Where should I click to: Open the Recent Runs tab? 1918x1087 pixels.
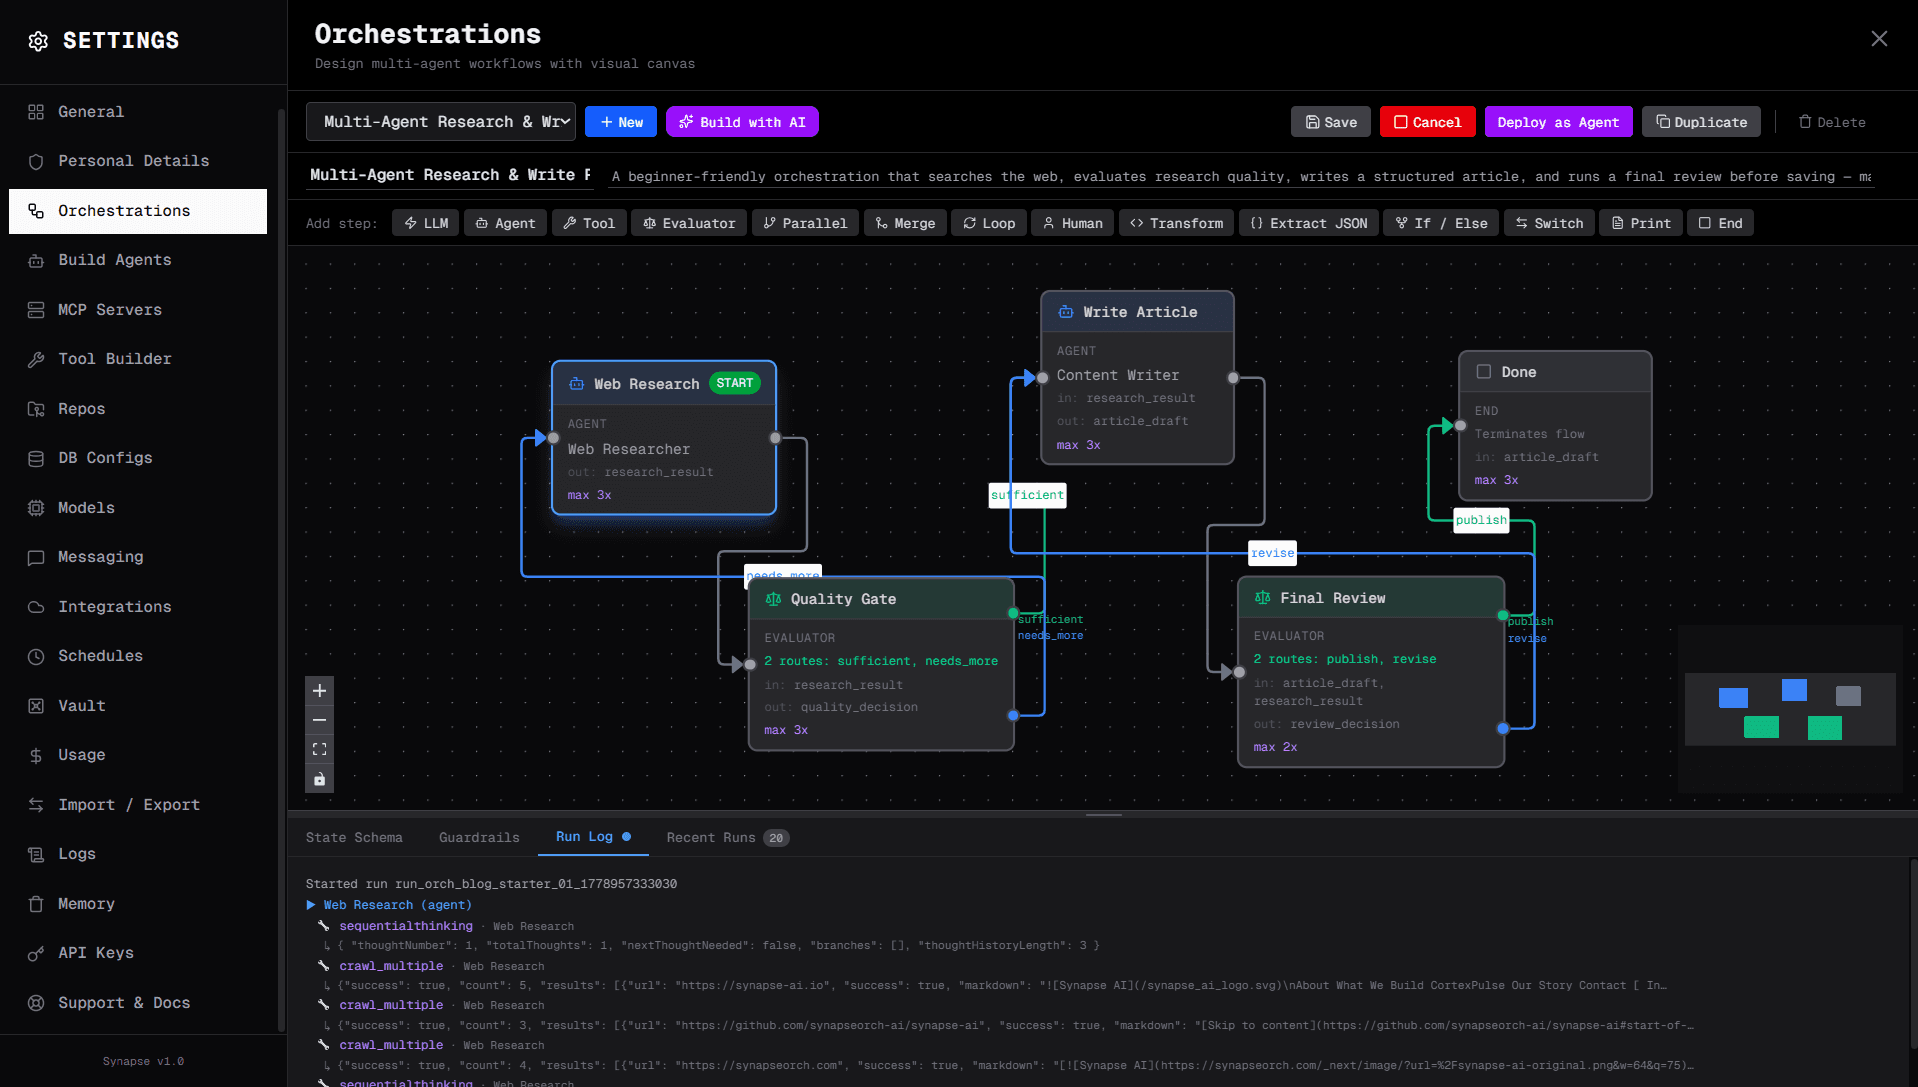point(727,838)
